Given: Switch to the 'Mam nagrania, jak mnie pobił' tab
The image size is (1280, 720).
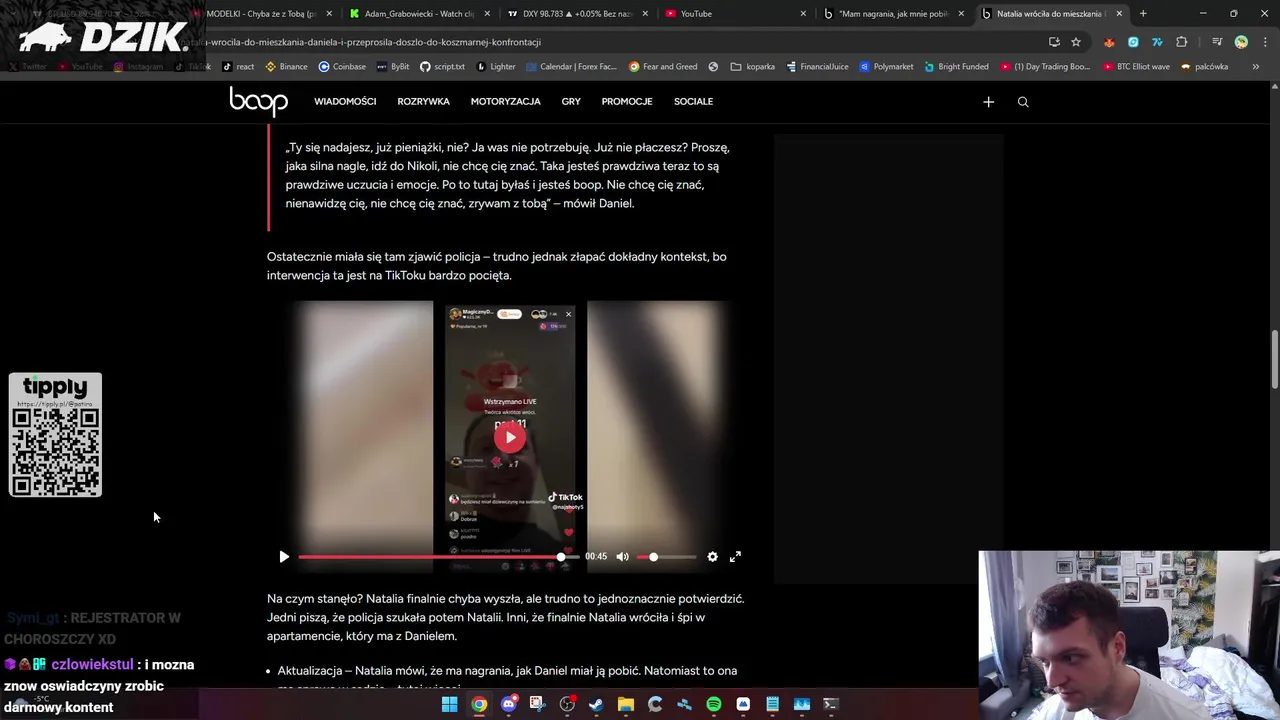Looking at the screenshot, I should coord(893,14).
